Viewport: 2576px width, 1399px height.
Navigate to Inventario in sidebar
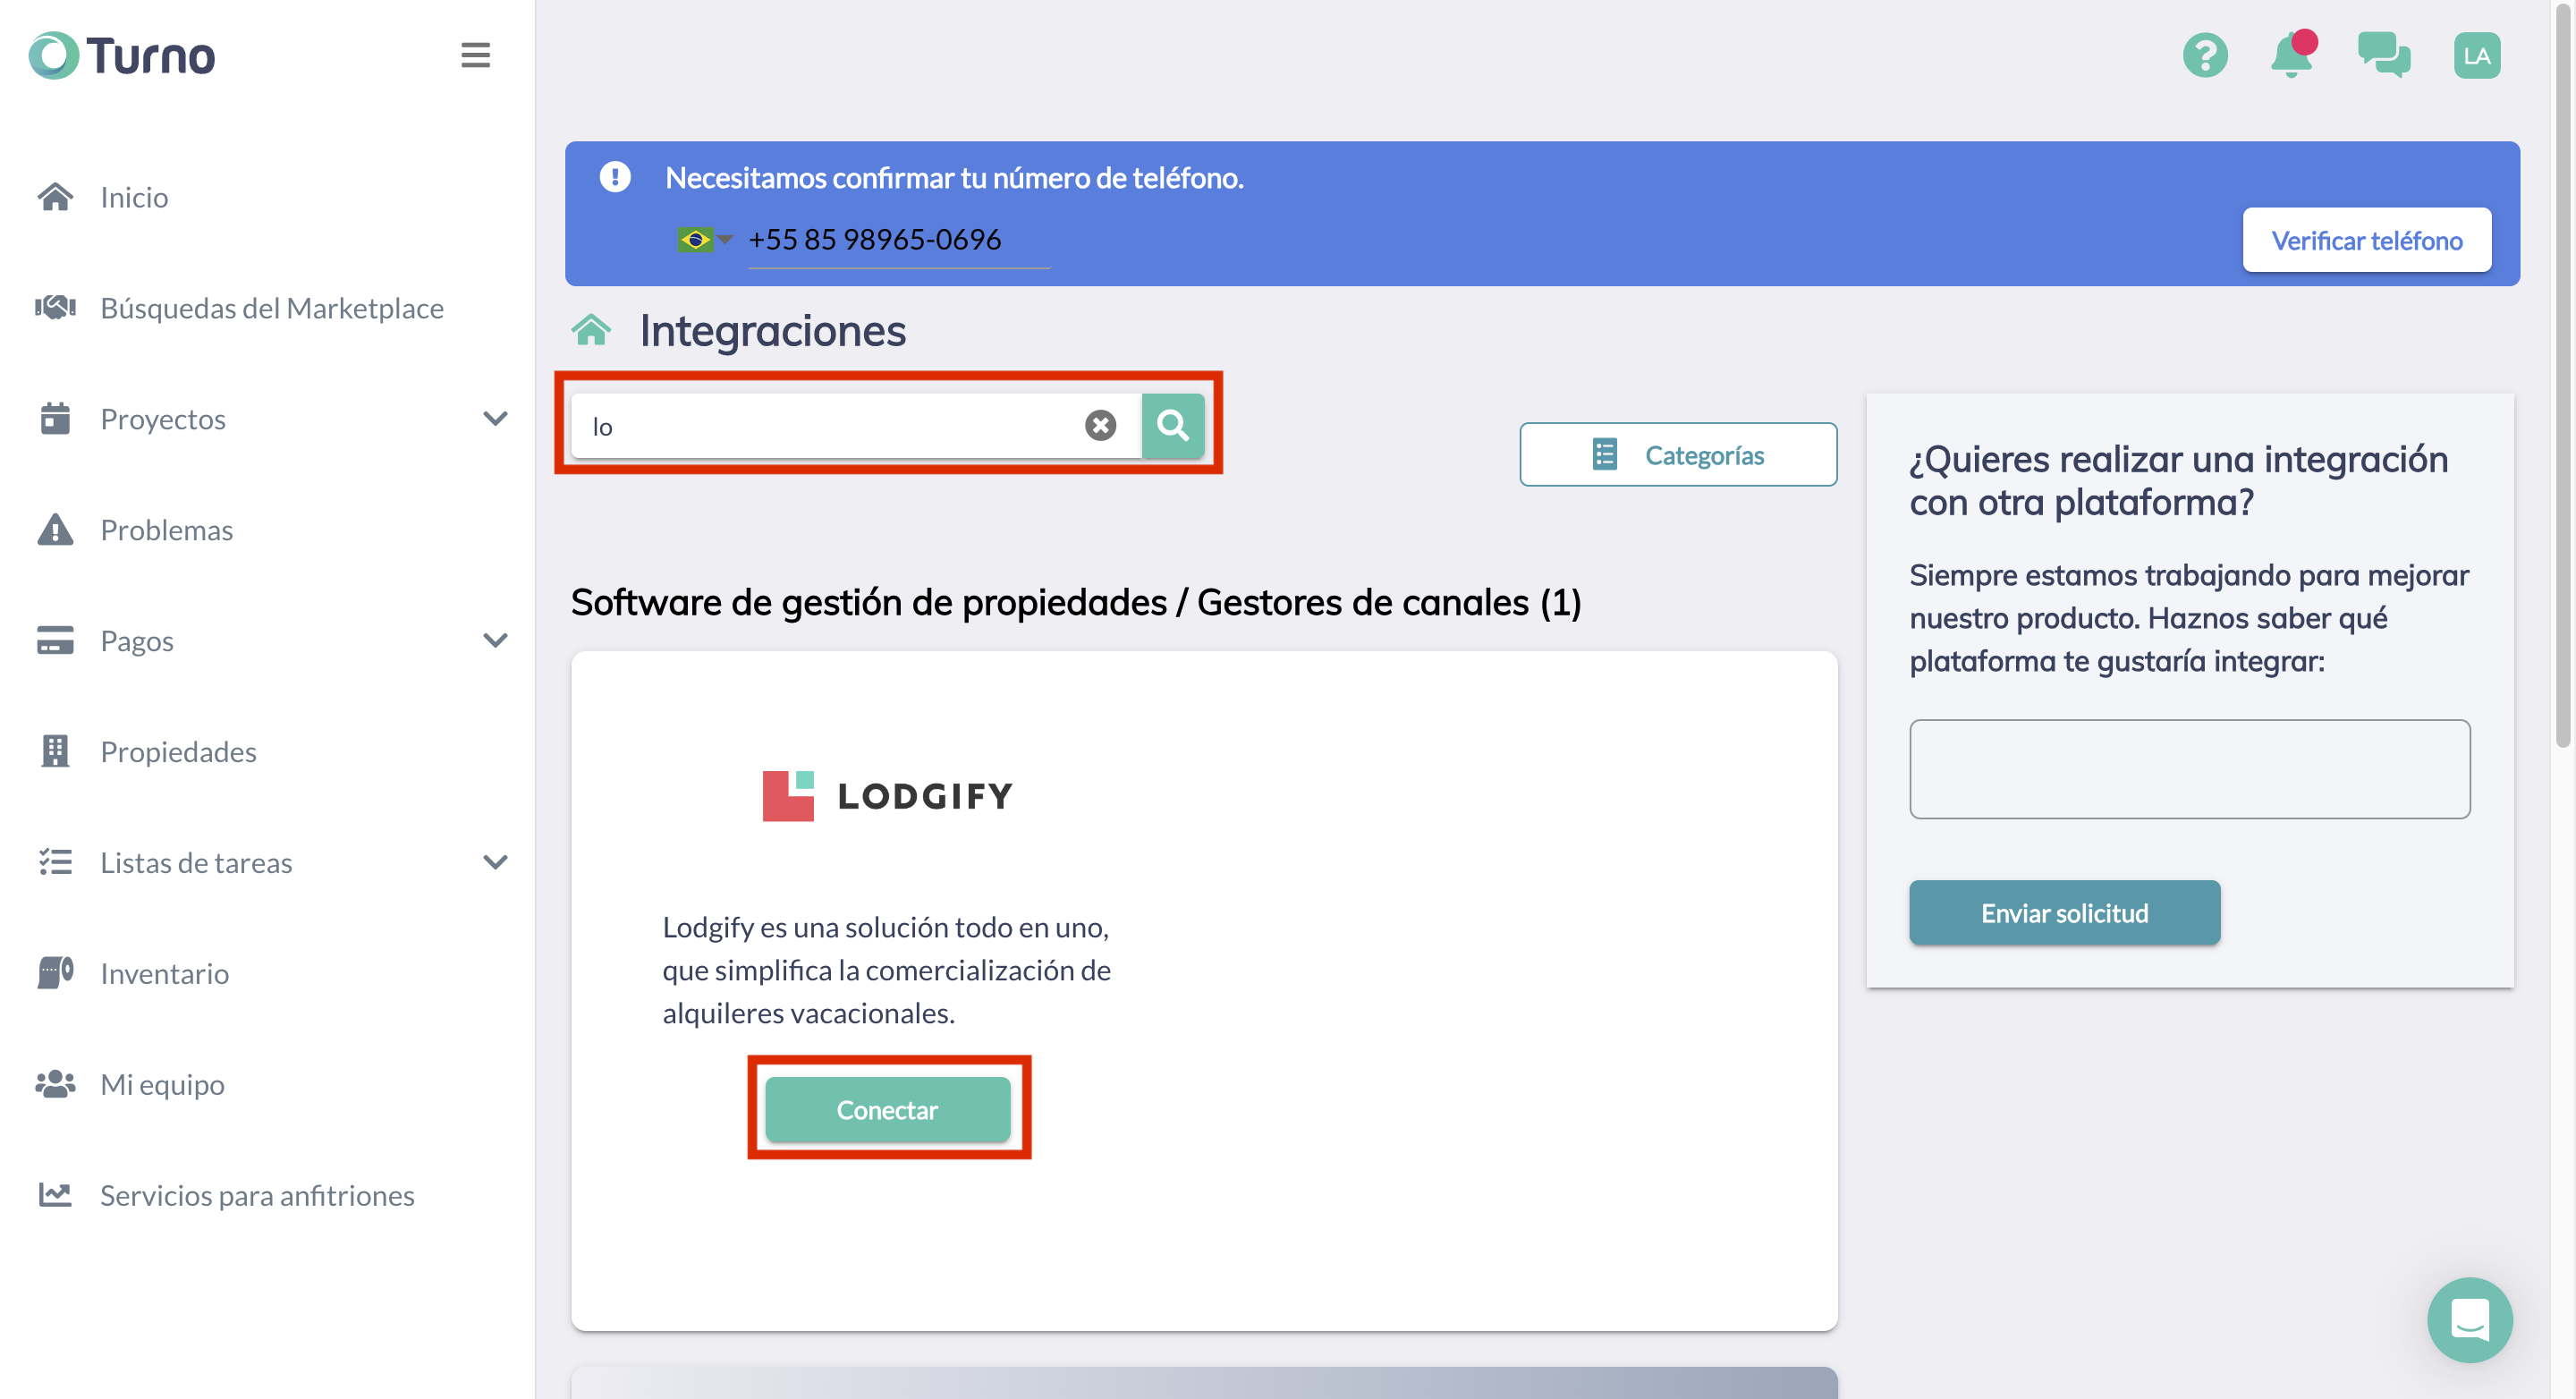pos(164,973)
